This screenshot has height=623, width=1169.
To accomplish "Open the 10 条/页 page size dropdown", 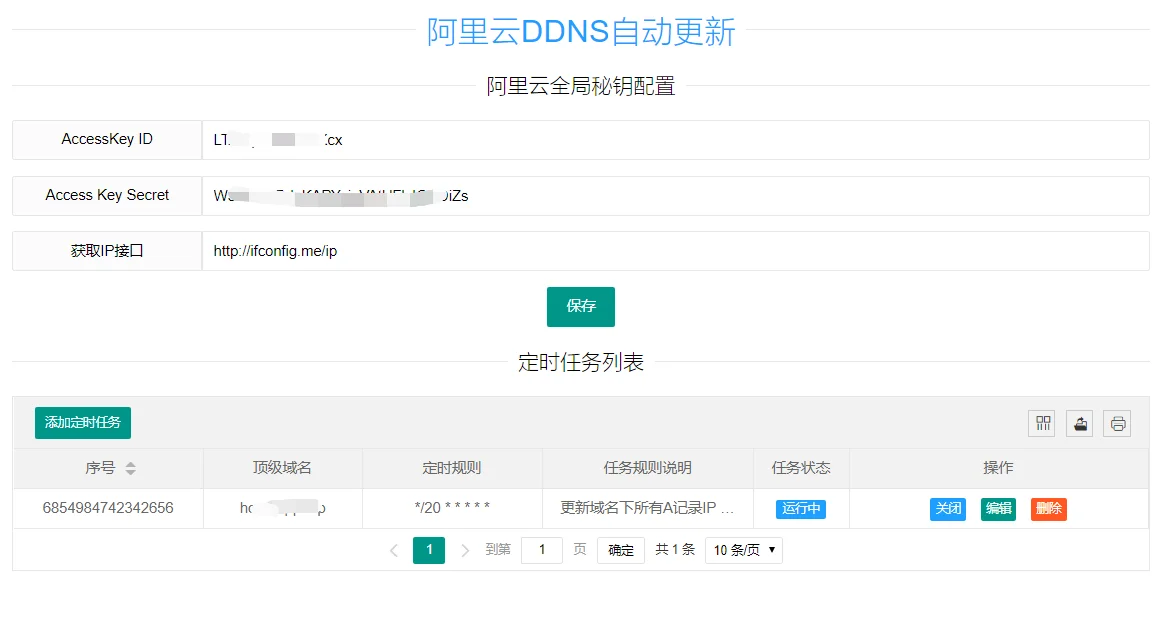I will click(x=743, y=550).
